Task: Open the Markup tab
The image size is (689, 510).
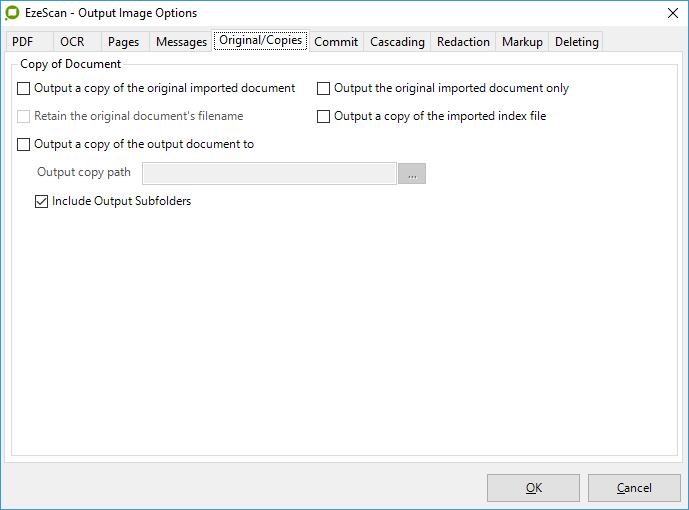Action: (522, 42)
